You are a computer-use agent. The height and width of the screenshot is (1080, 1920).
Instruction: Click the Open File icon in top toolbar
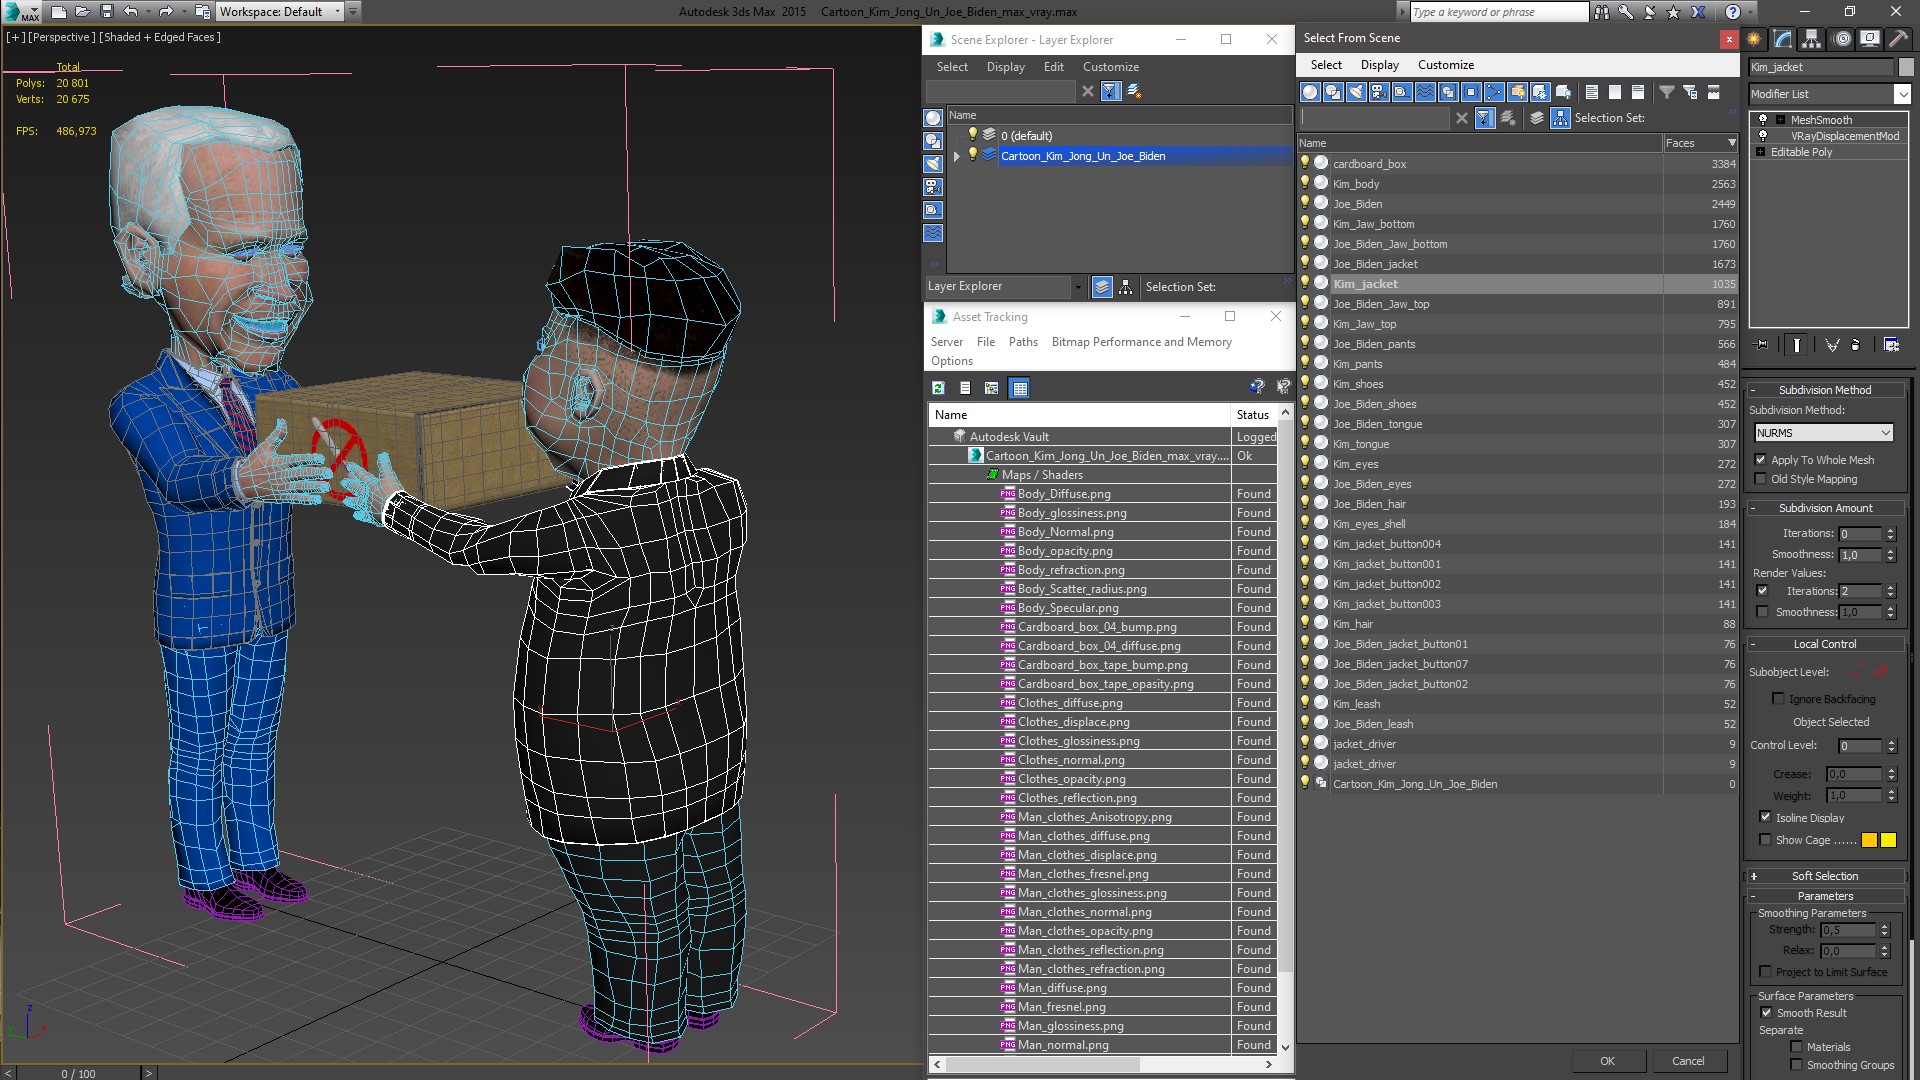tap(83, 12)
